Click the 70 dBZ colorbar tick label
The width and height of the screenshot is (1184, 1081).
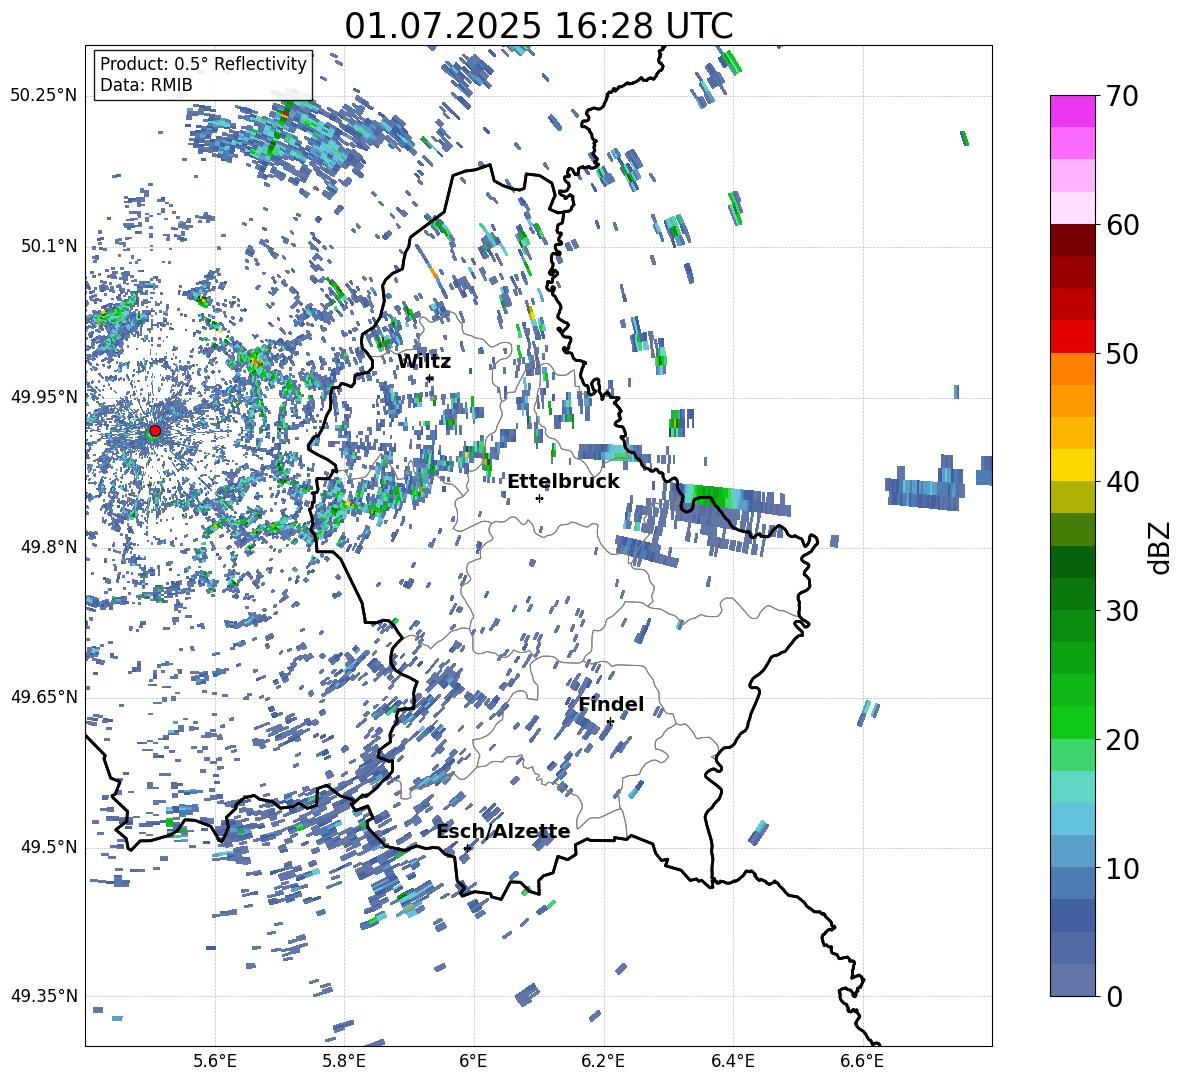[1121, 97]
